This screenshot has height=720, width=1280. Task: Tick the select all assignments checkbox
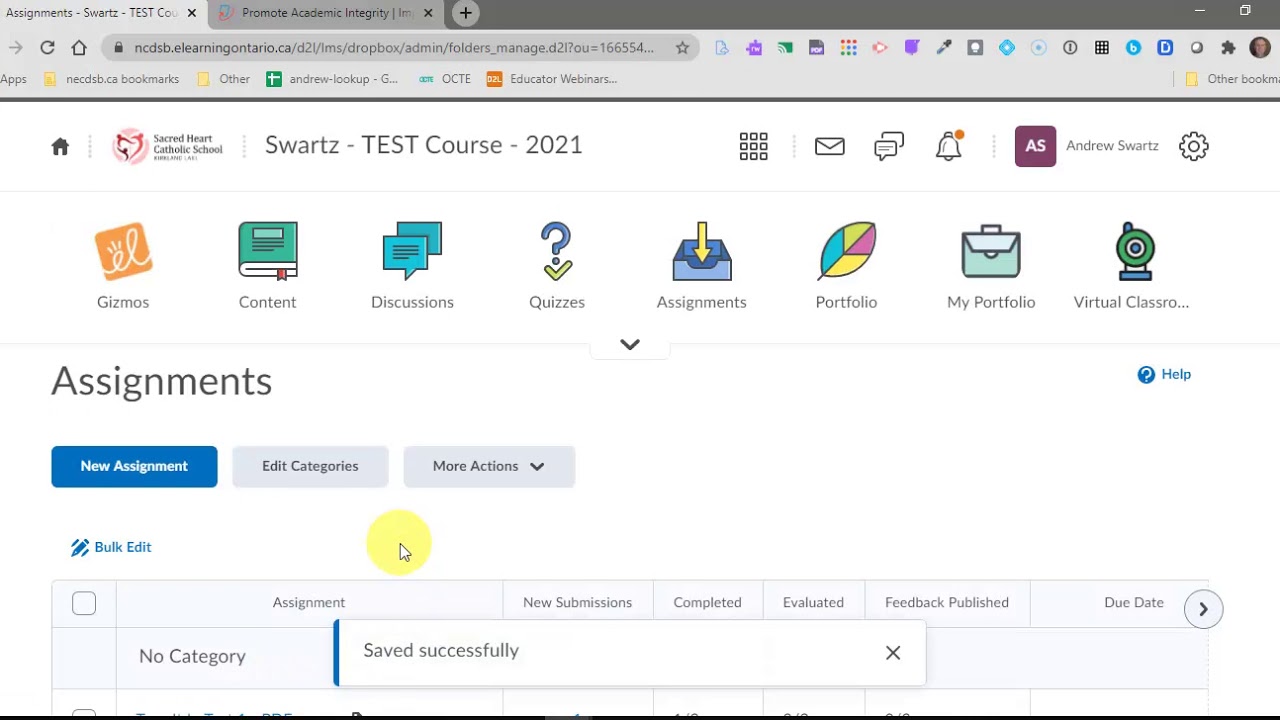click(84, 603)
